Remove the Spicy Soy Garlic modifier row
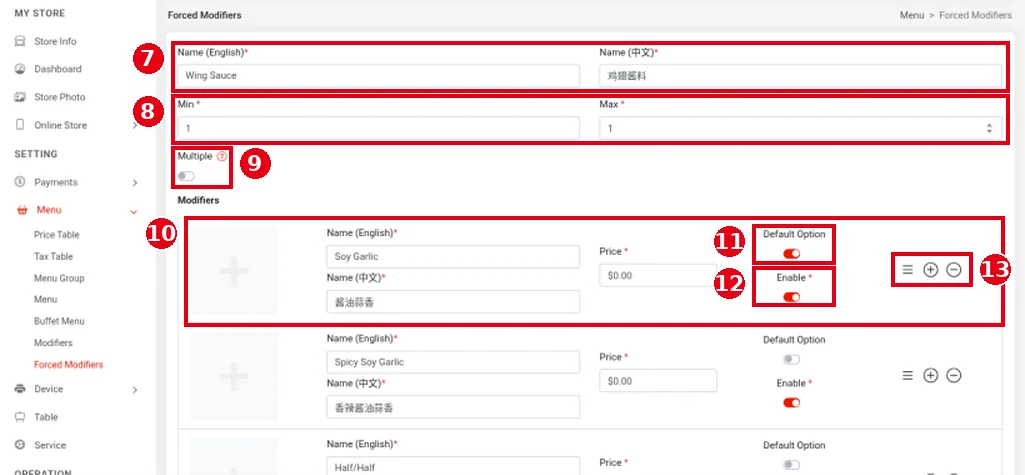Viewport: 1025px width, 475px height. pos(954,375)
